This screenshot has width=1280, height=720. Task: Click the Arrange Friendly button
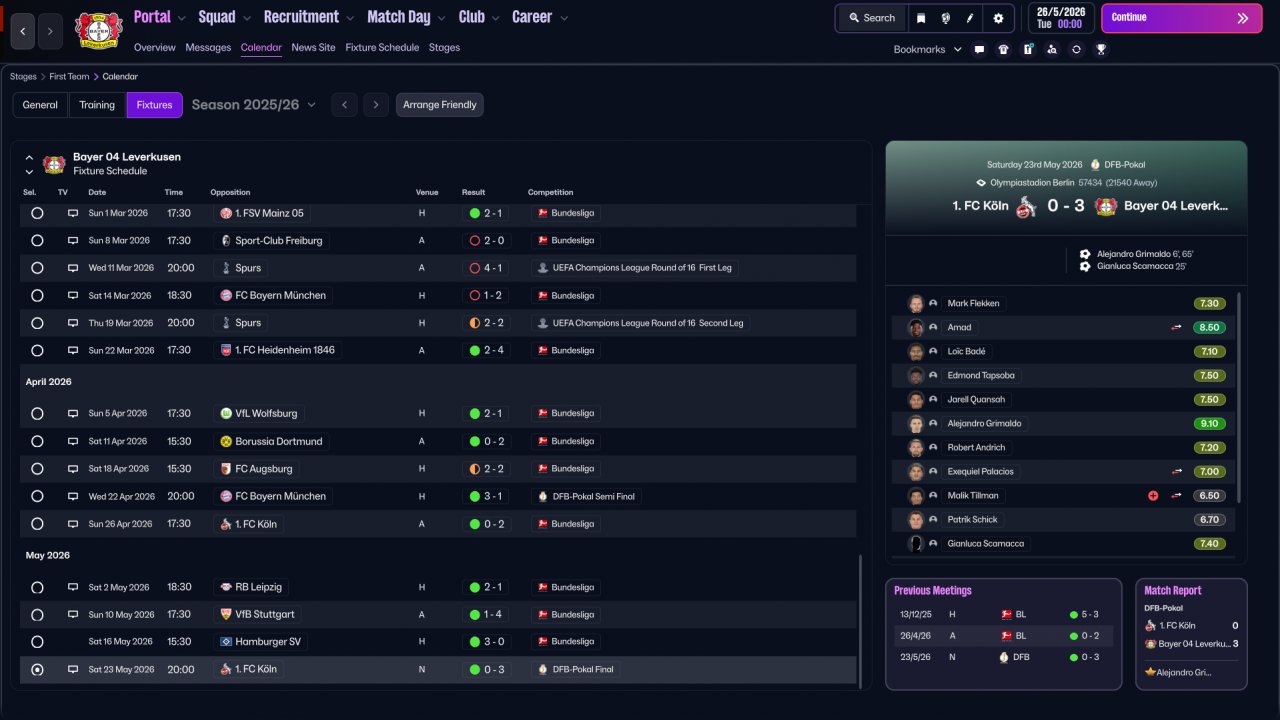pyautogui.click(x=440, y=105)
